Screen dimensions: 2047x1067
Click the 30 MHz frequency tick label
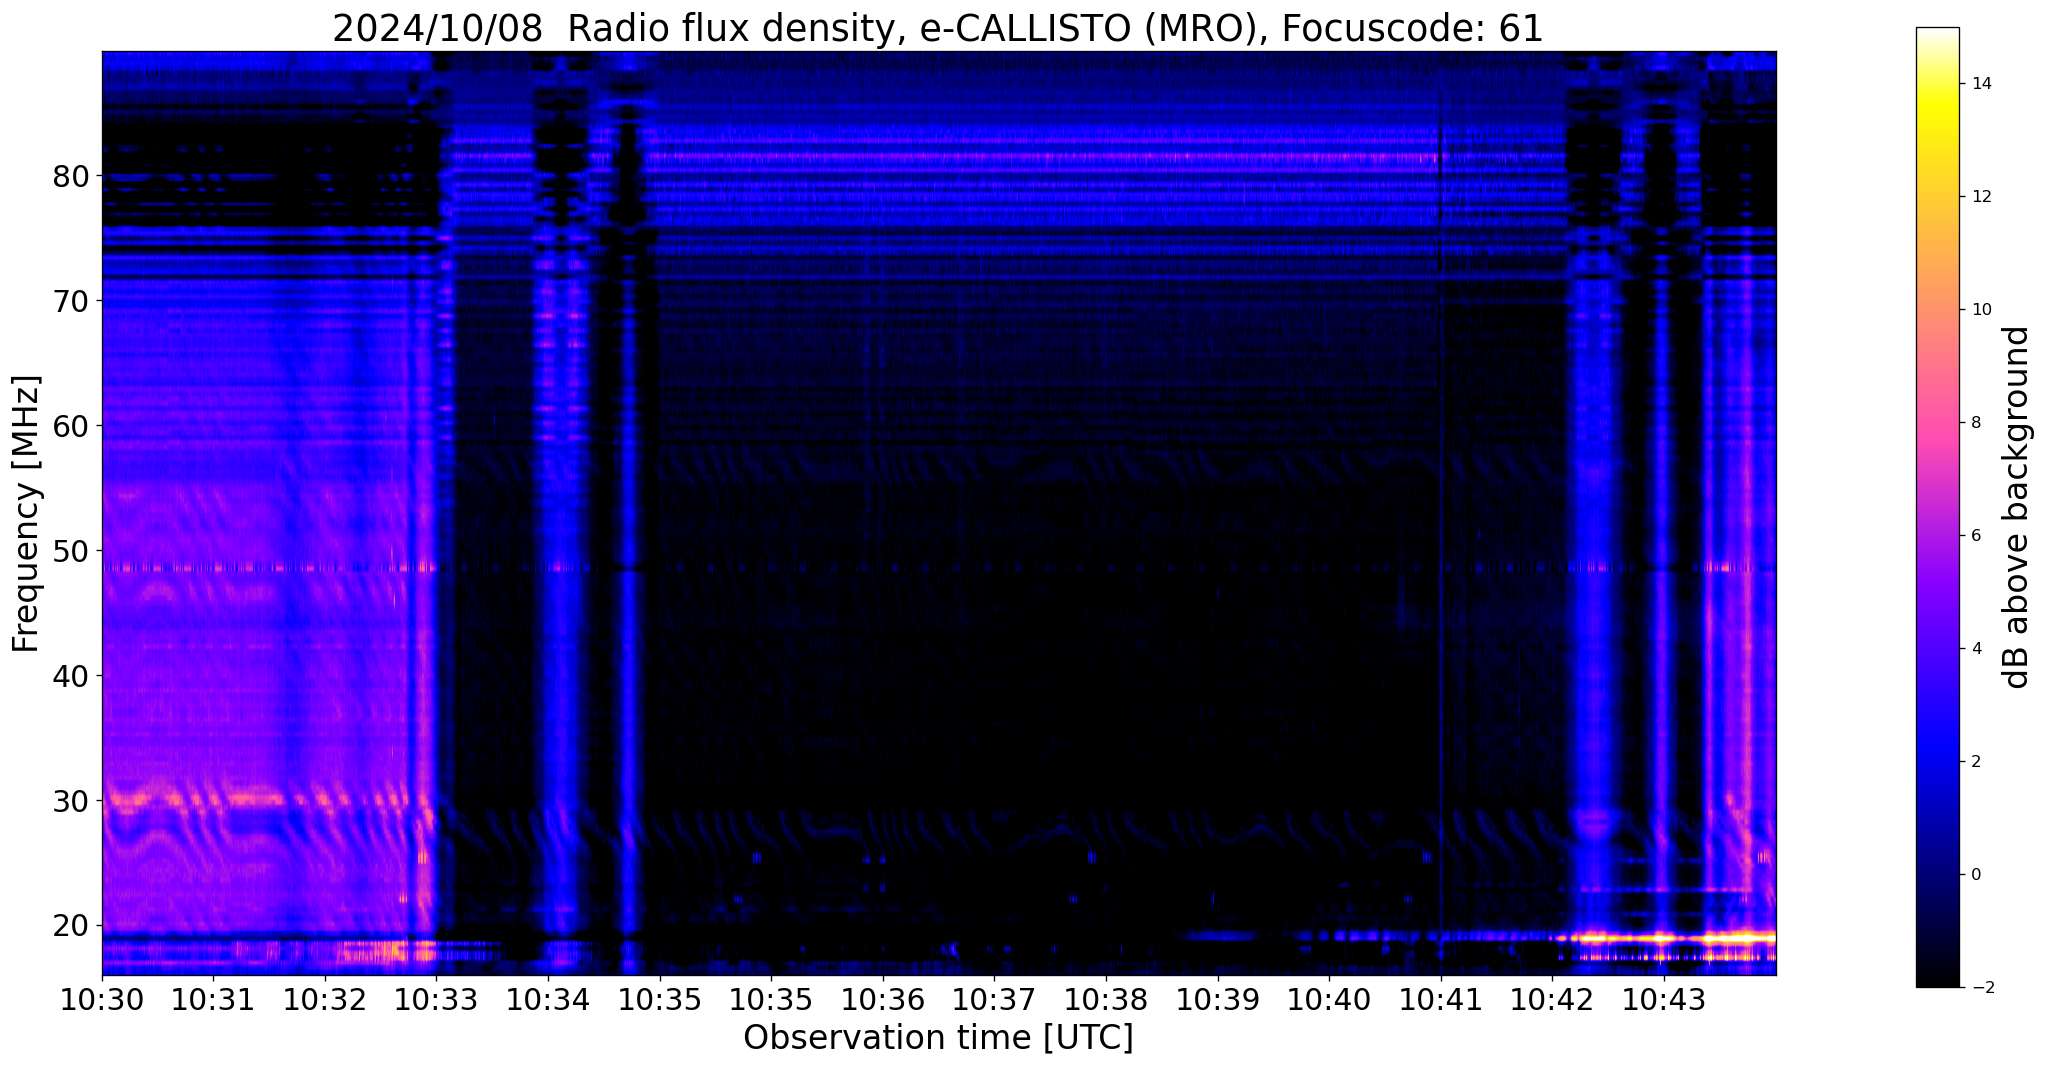tap(72, 801)
